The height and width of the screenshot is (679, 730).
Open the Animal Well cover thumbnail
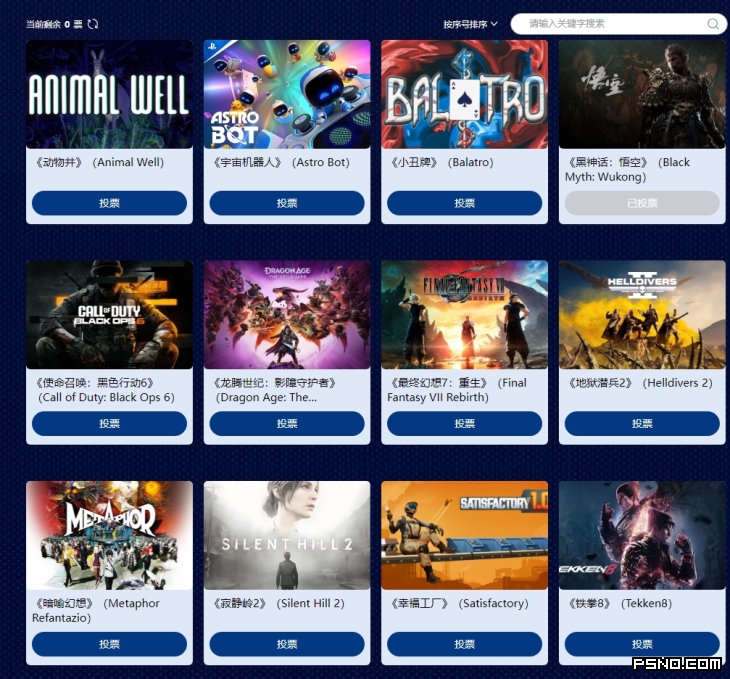[x=109, y=94]
